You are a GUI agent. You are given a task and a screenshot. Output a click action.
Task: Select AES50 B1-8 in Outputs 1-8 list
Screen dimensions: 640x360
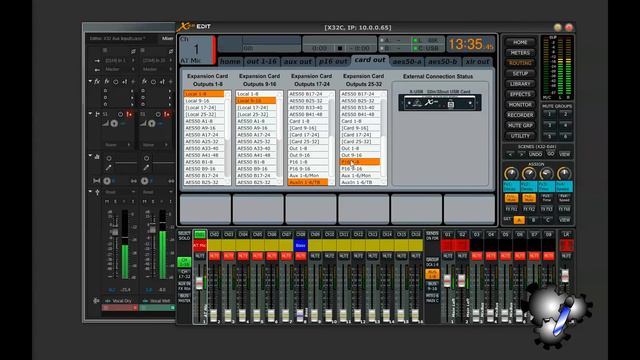click(x=204, y=162)
